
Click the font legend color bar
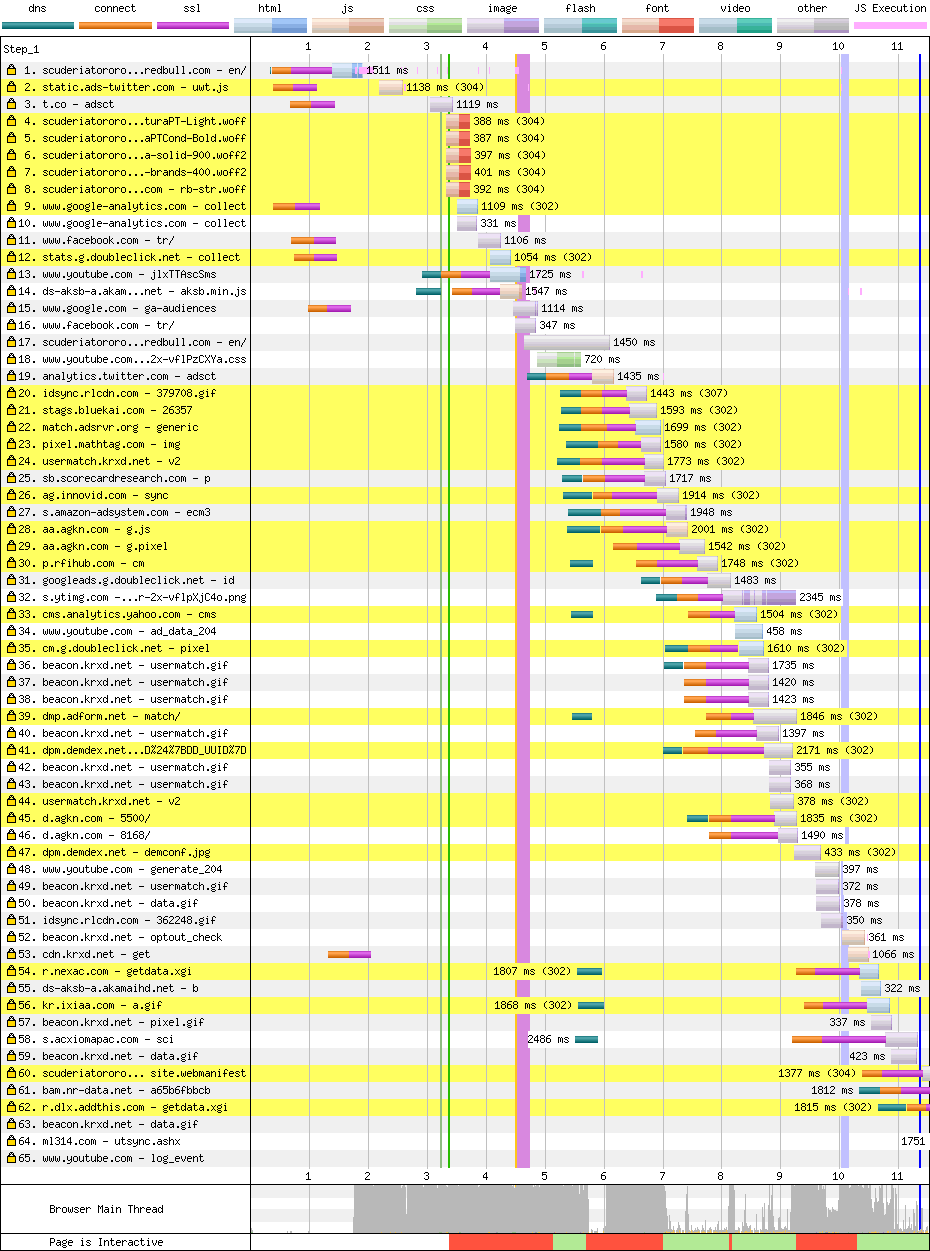[657, 25]
